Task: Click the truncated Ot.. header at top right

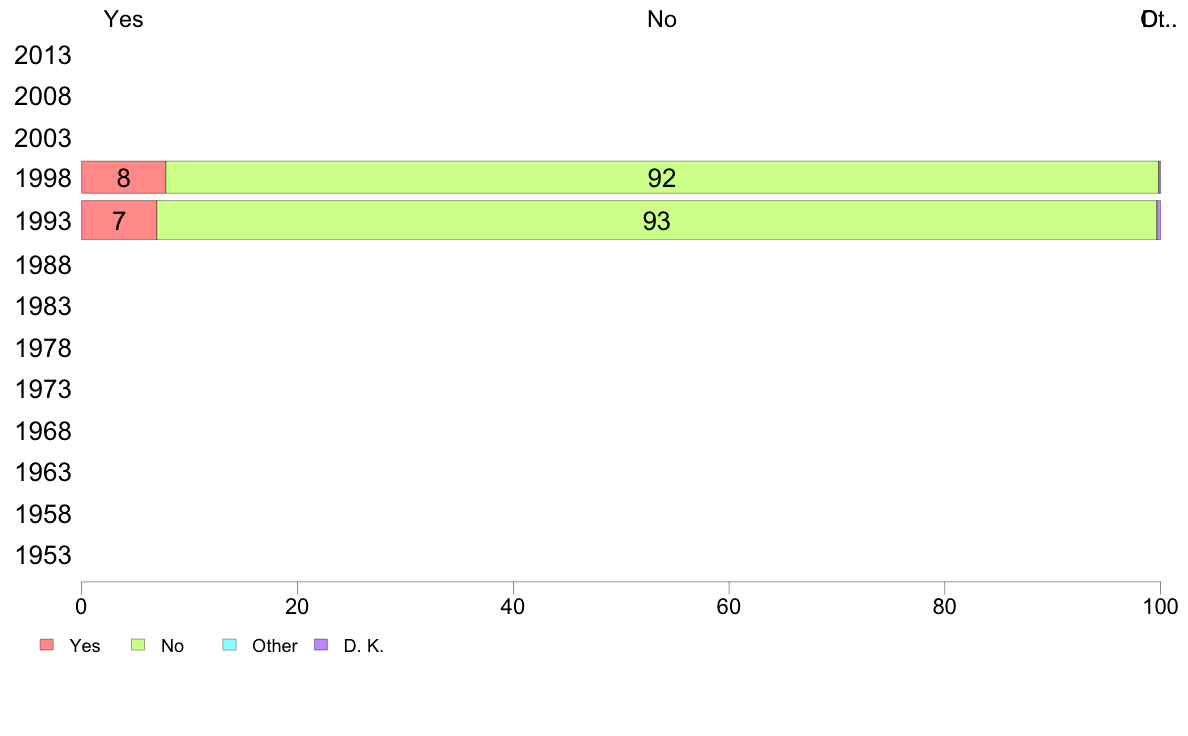Action: [1158, 19]
